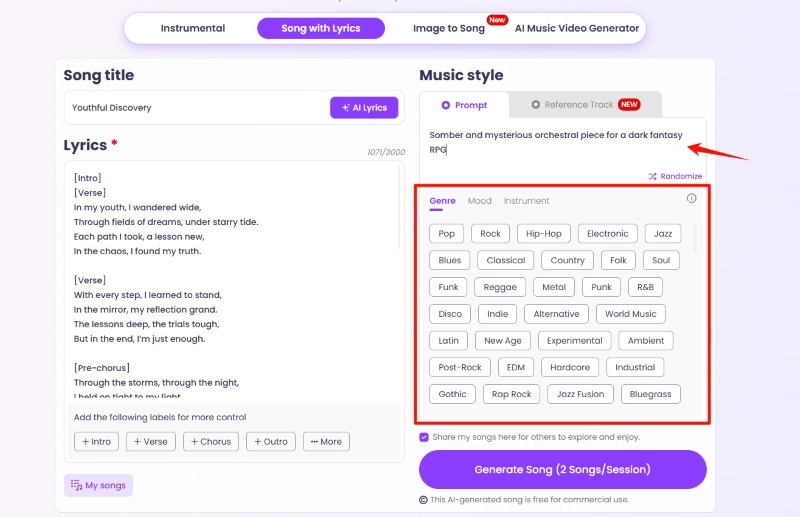Screen dimensions: 800x517
Task: Choose EDM genre tag
Action: pos(515,367)
